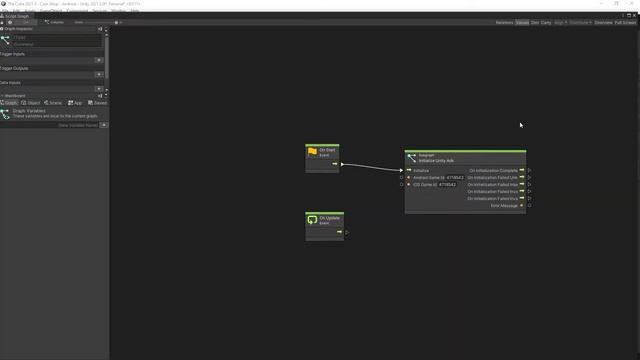Select the Script Graph window tab

click(x=15, y=16)
